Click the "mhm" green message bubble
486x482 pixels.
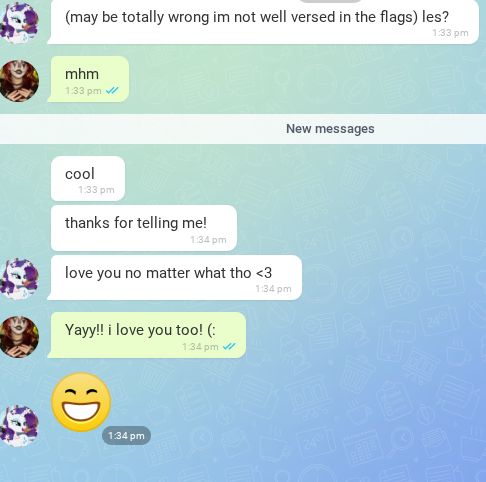tap(88, 79)
